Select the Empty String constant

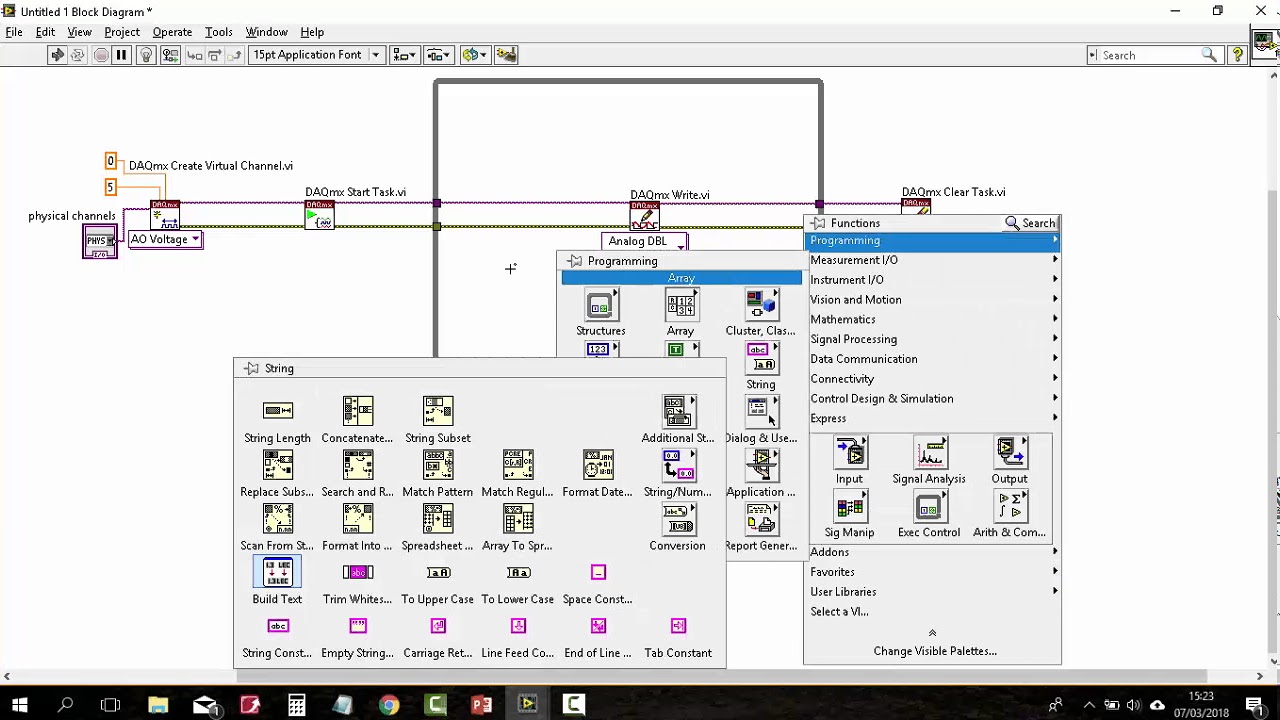357,626
